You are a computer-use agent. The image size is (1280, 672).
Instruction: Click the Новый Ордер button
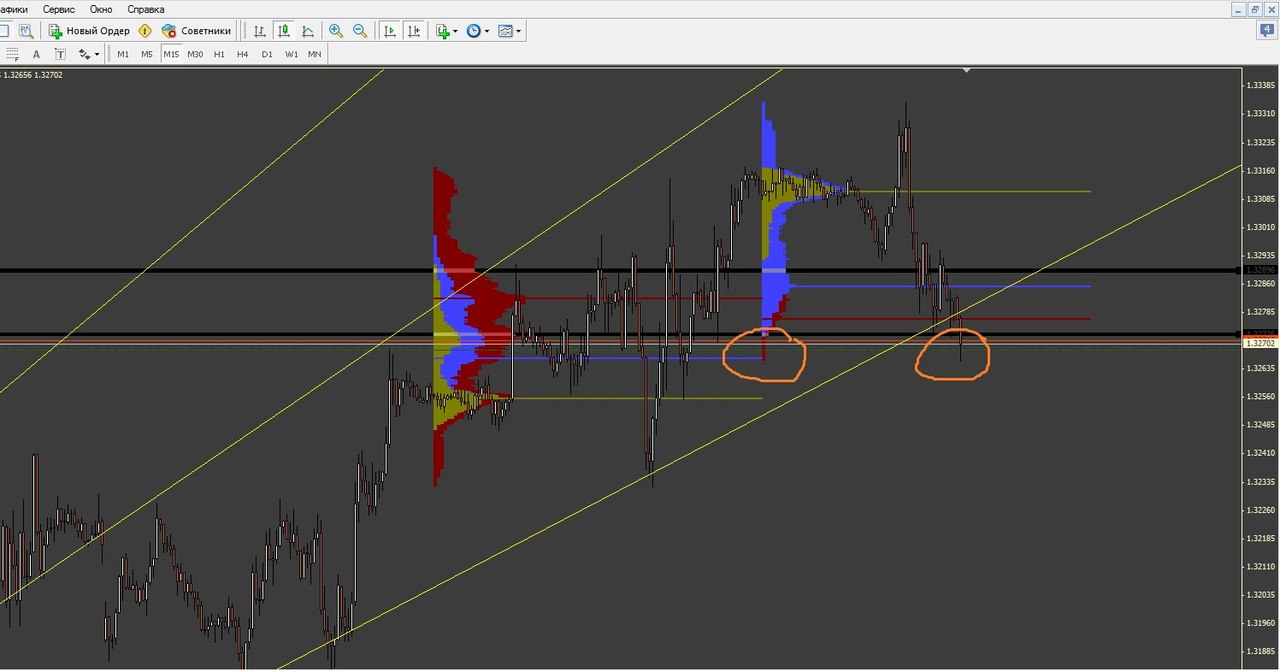pyautogui.click(x=89, y=31)
